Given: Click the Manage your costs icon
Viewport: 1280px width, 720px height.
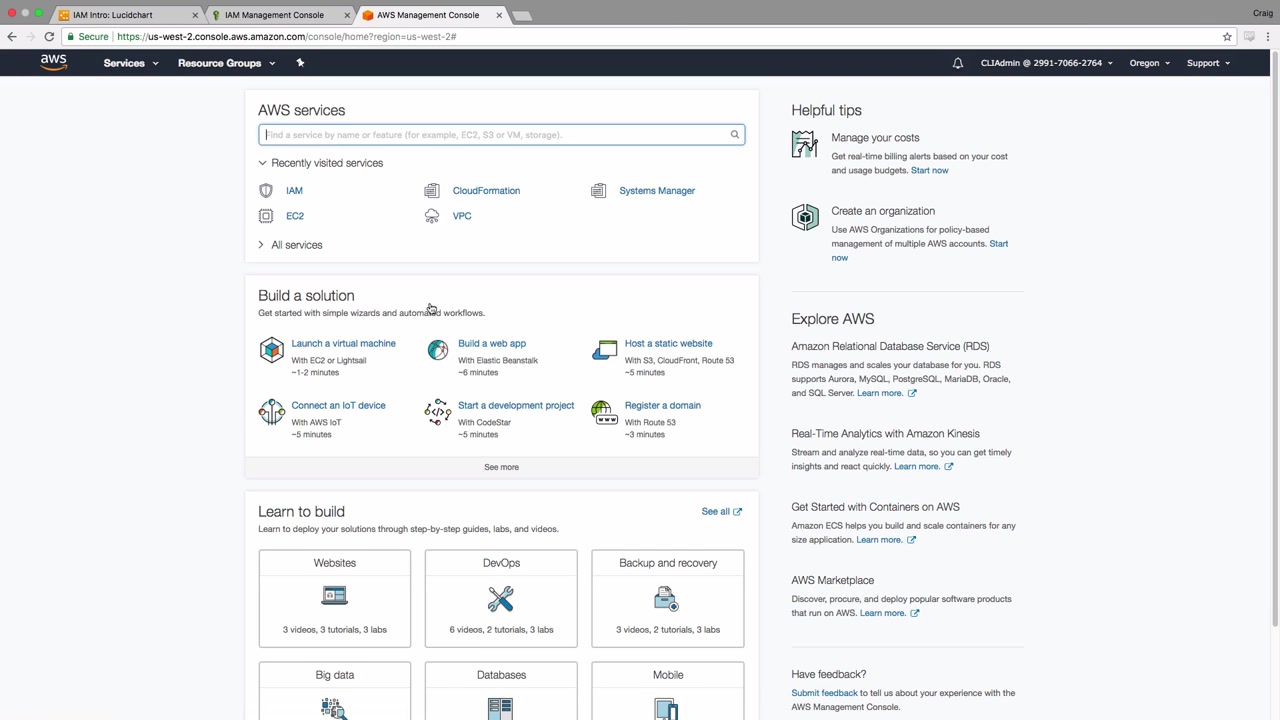Looking at the screenshot, I should pyautogui.click(x=805, y=144).
